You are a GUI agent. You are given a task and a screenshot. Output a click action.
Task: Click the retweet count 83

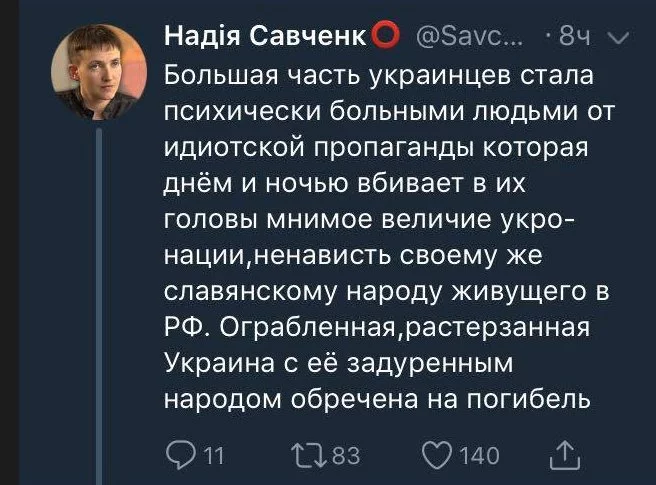pyautogui.click(x=345, y=456)
